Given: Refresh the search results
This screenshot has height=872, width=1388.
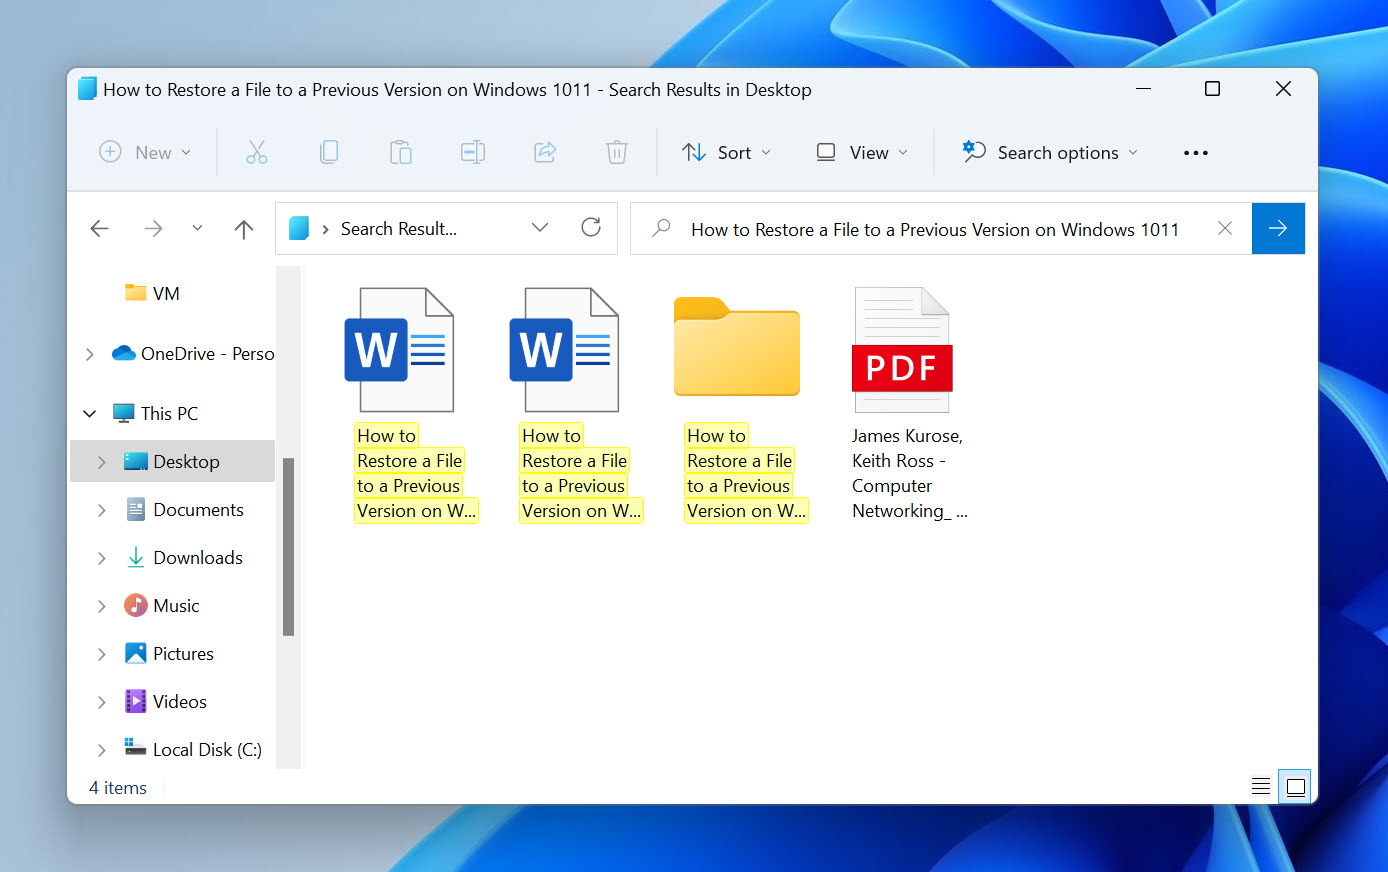Looking at the screenshot, I should 591,228.
